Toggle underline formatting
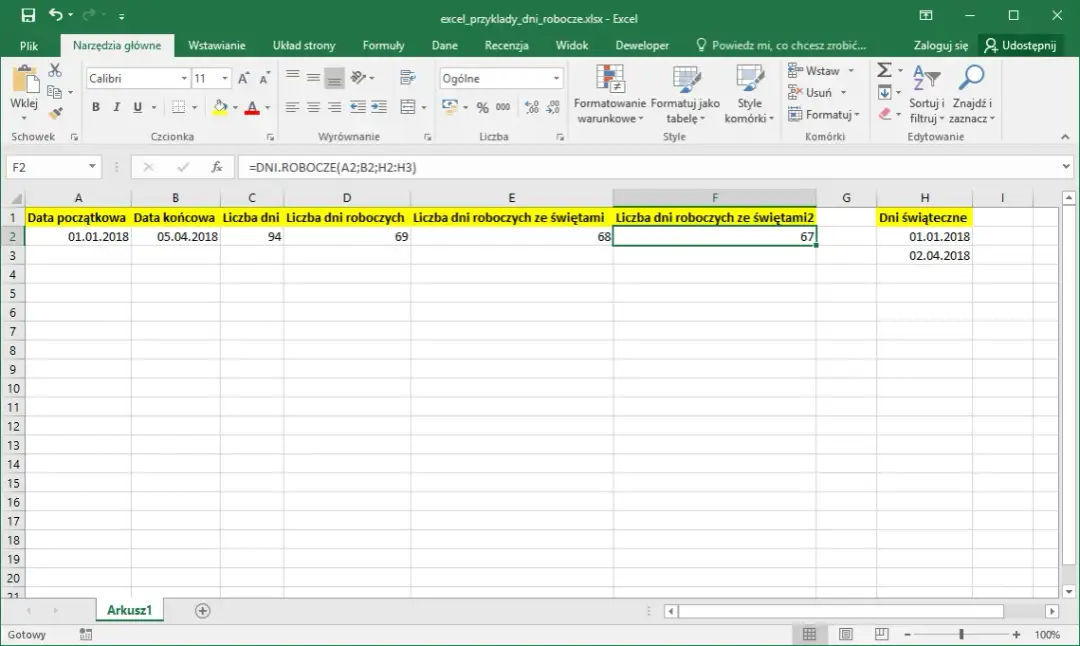This screenshot has height=646, width=1080. [x=138, y=107]
